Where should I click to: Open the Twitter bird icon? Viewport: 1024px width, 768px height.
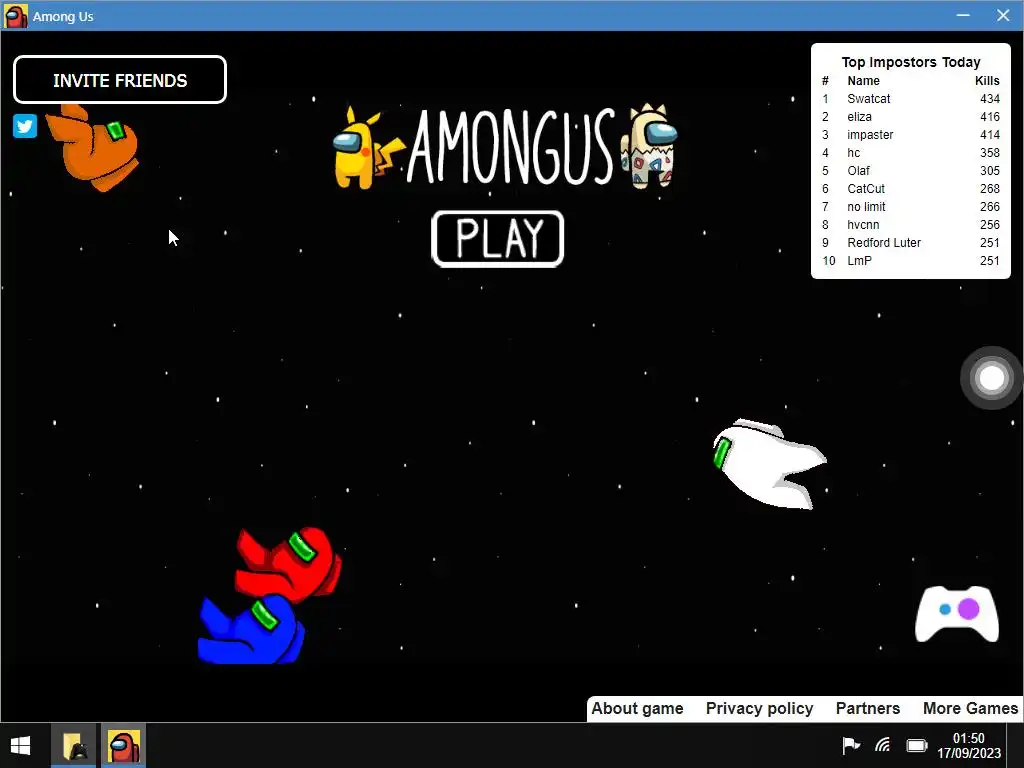(25, 126)
